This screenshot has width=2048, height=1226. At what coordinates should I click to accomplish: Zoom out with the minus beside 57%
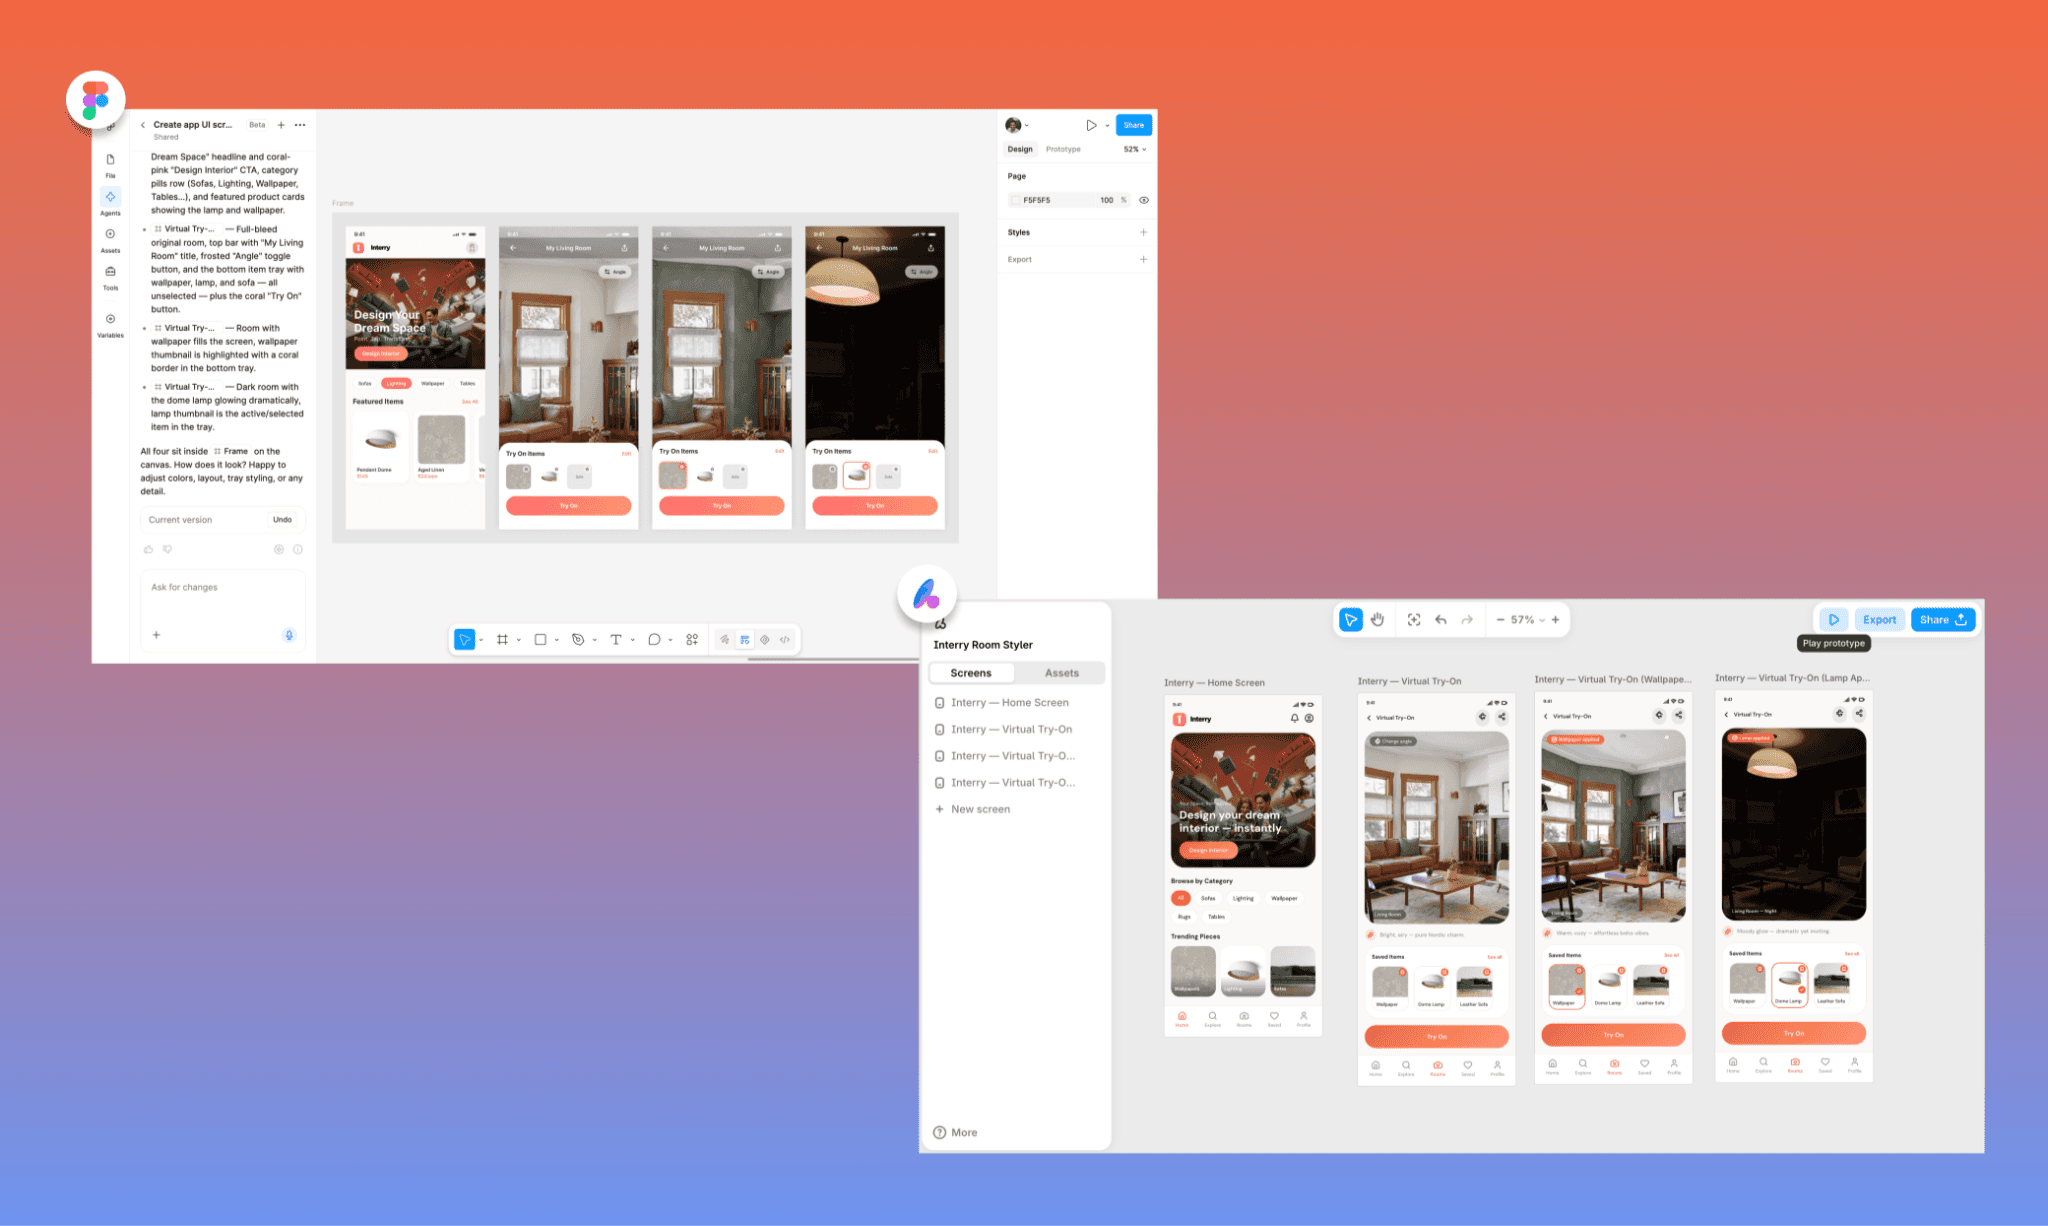(1500, 620)
